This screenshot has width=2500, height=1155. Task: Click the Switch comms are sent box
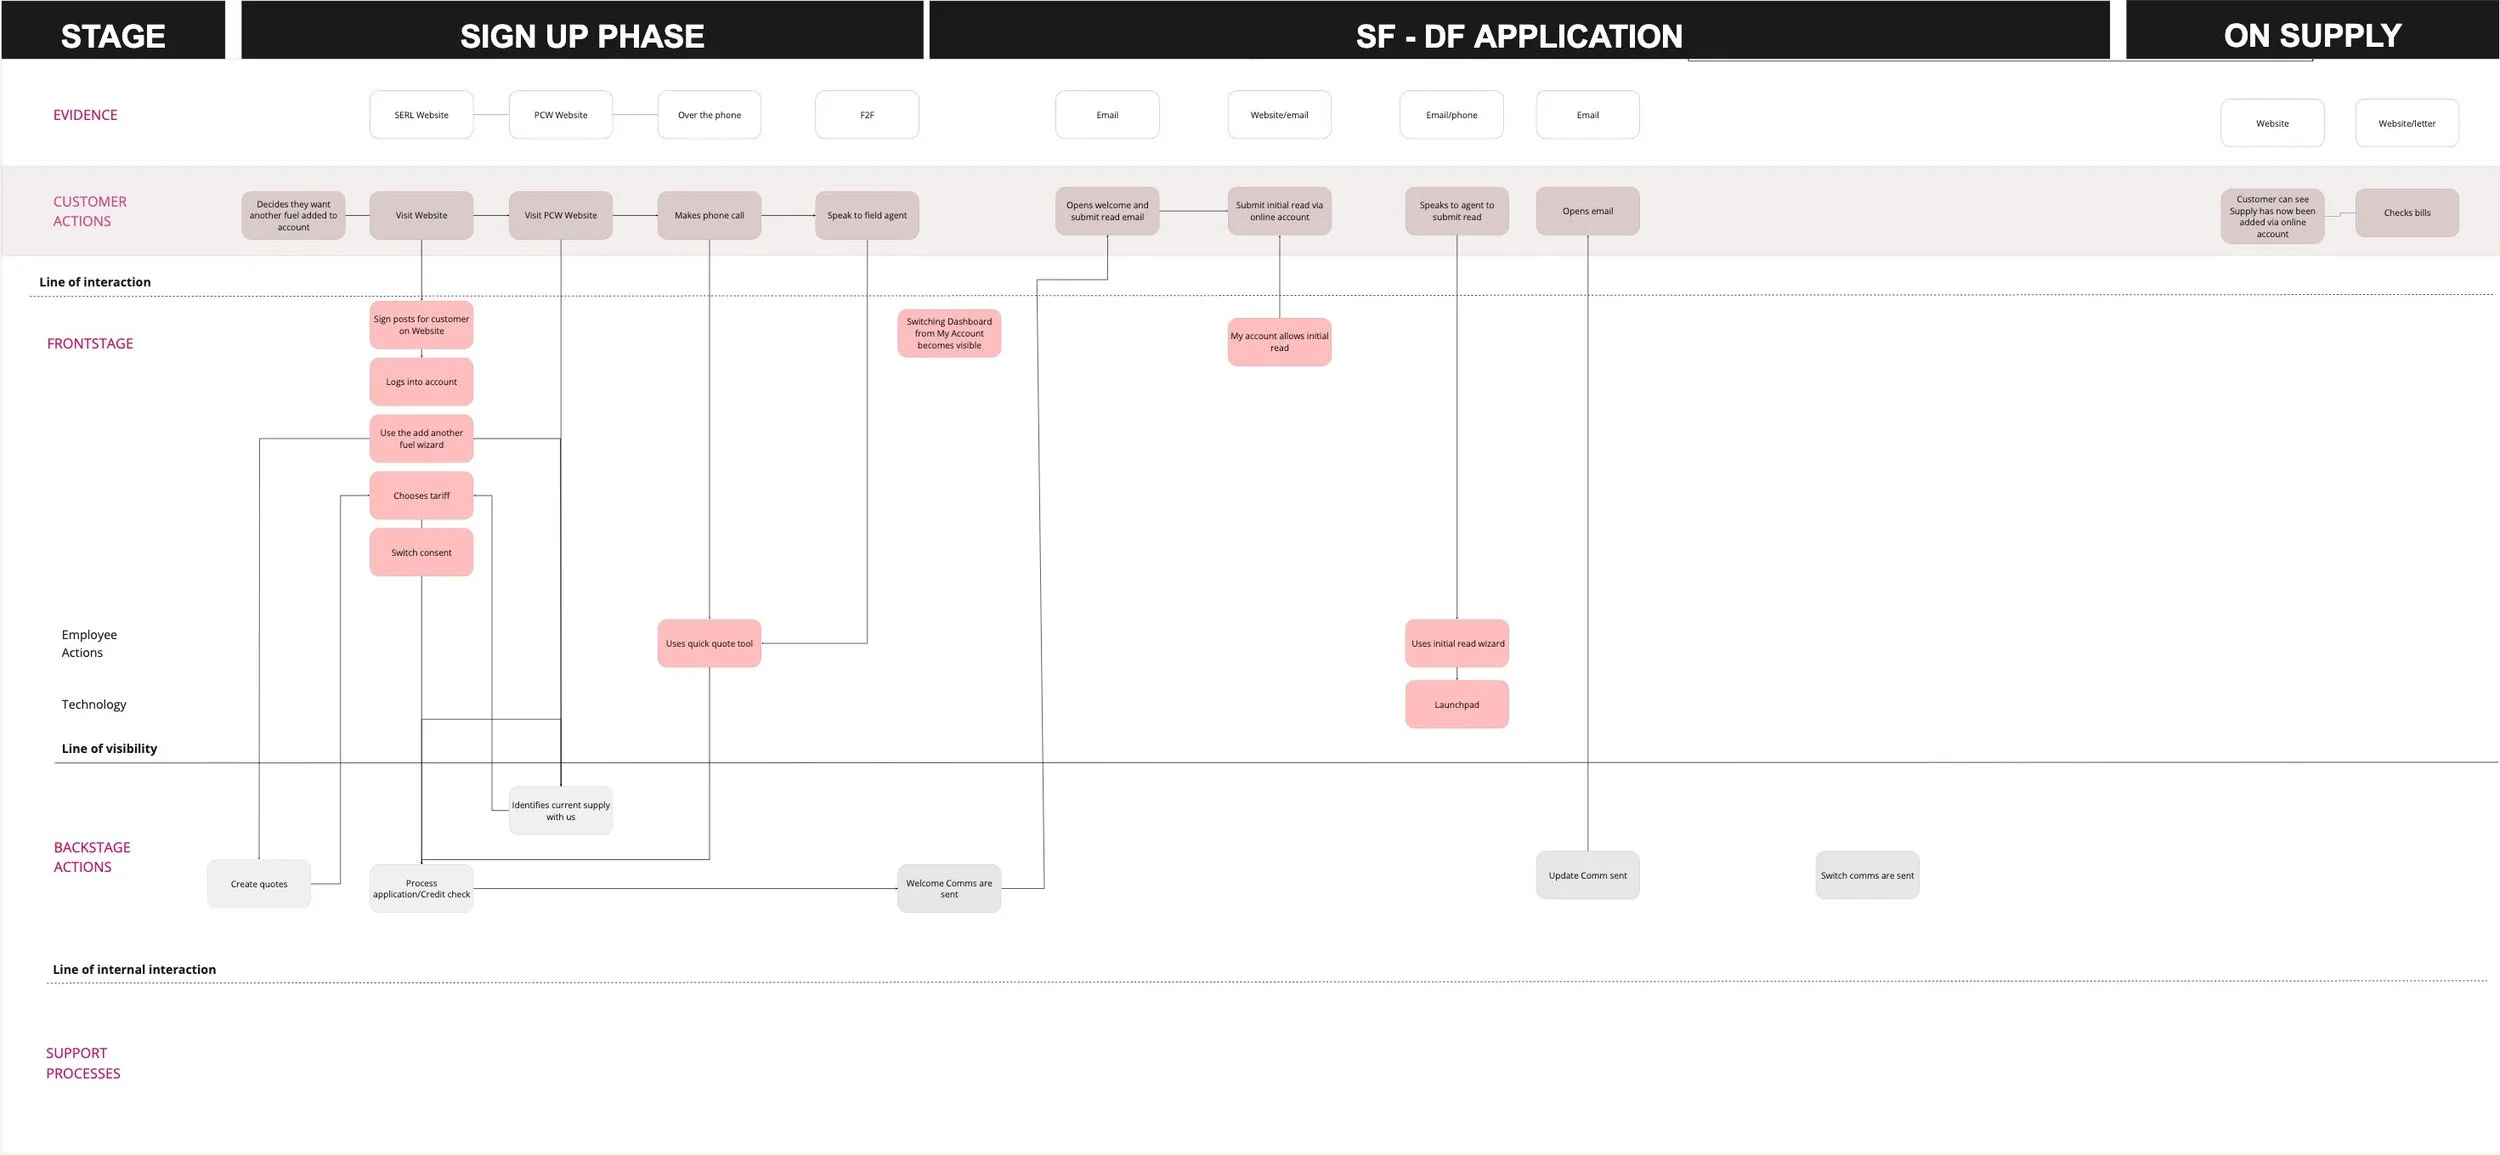(1866, 876)
